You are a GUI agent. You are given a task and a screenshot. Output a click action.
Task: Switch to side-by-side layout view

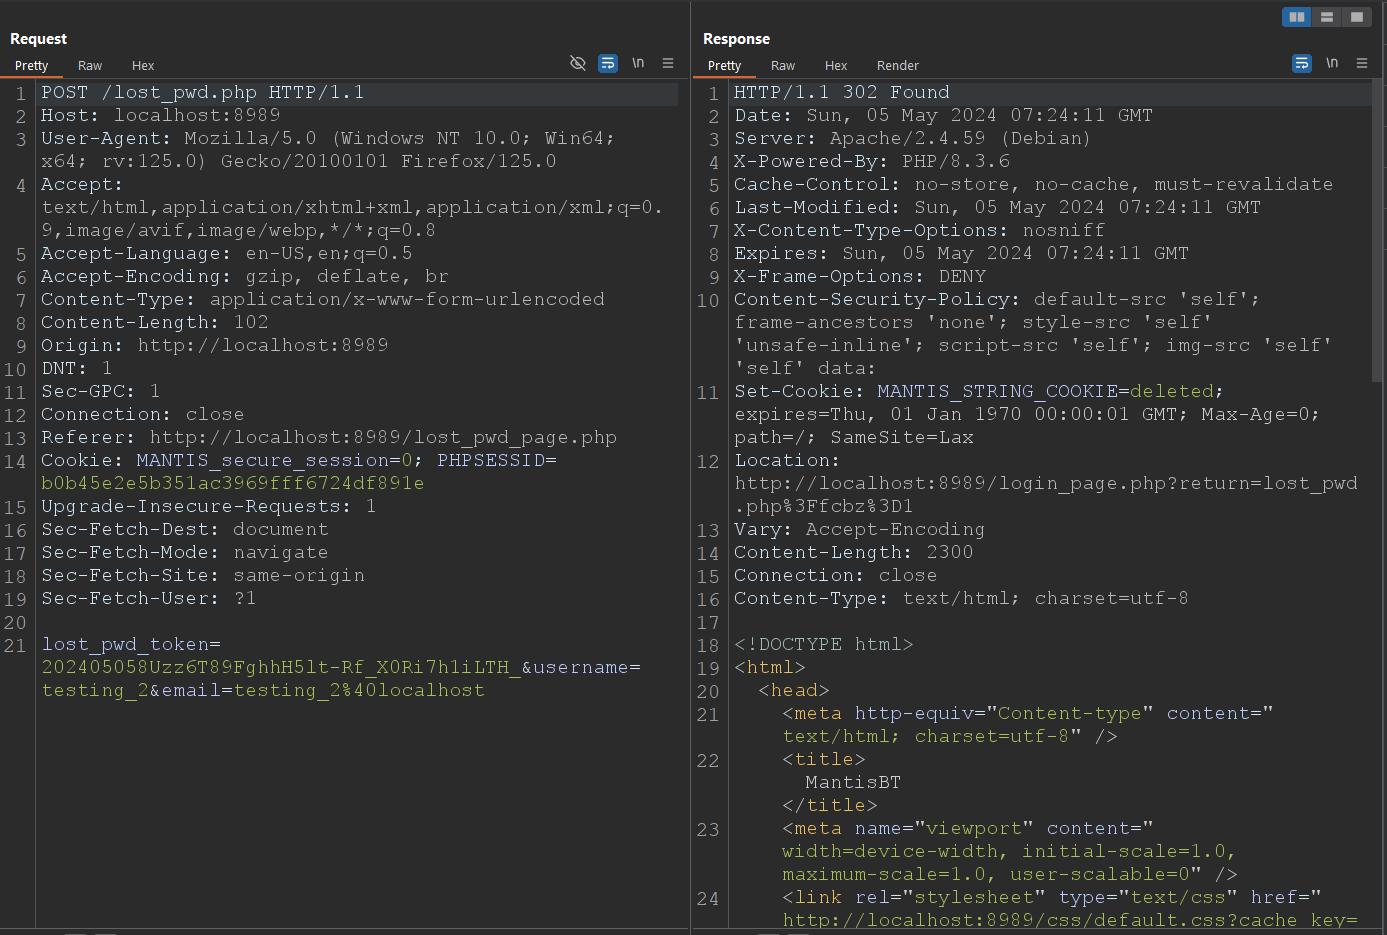point(1297,17)
